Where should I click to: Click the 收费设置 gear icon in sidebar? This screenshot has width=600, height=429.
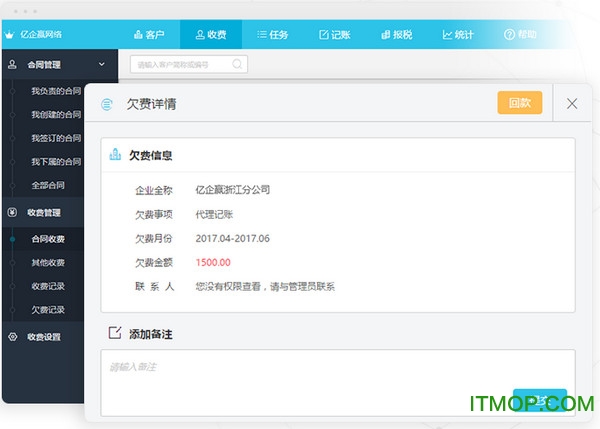click(x=12, y=336)
